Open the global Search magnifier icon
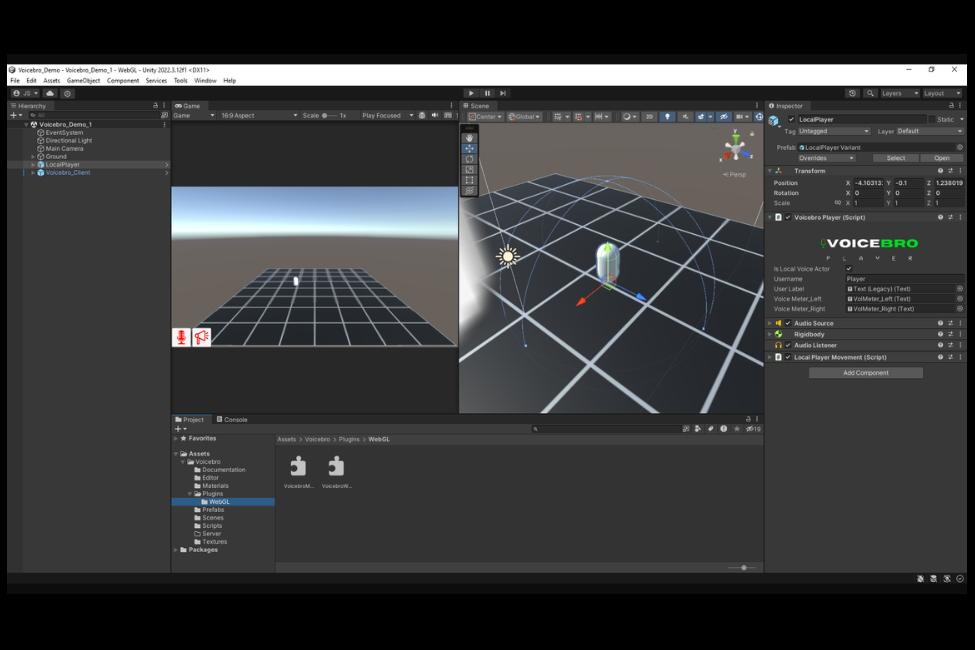This screenshot has height=650, width=975. coord(871,93)
